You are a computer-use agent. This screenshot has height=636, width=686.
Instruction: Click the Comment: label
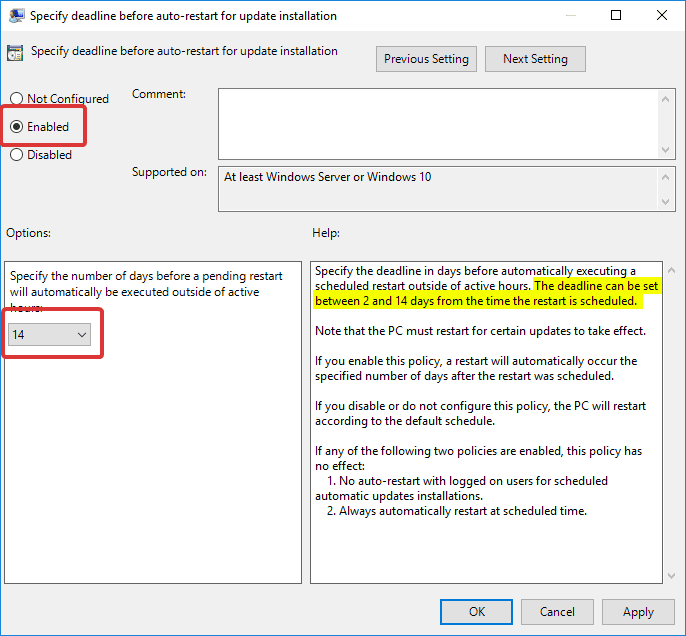[x=159, y=94]
